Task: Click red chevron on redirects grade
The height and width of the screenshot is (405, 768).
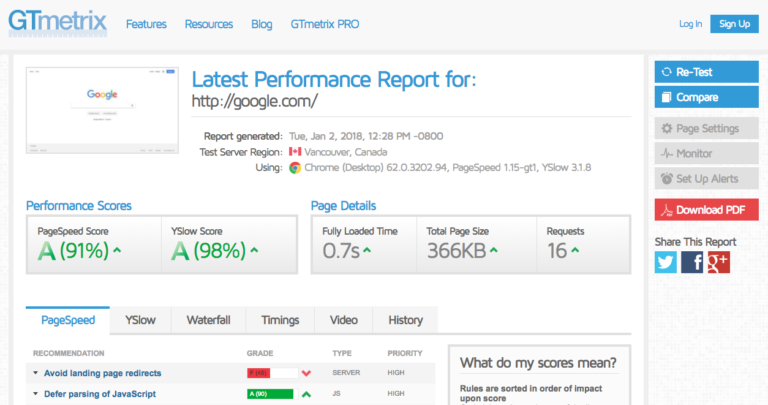Action: 306,373
